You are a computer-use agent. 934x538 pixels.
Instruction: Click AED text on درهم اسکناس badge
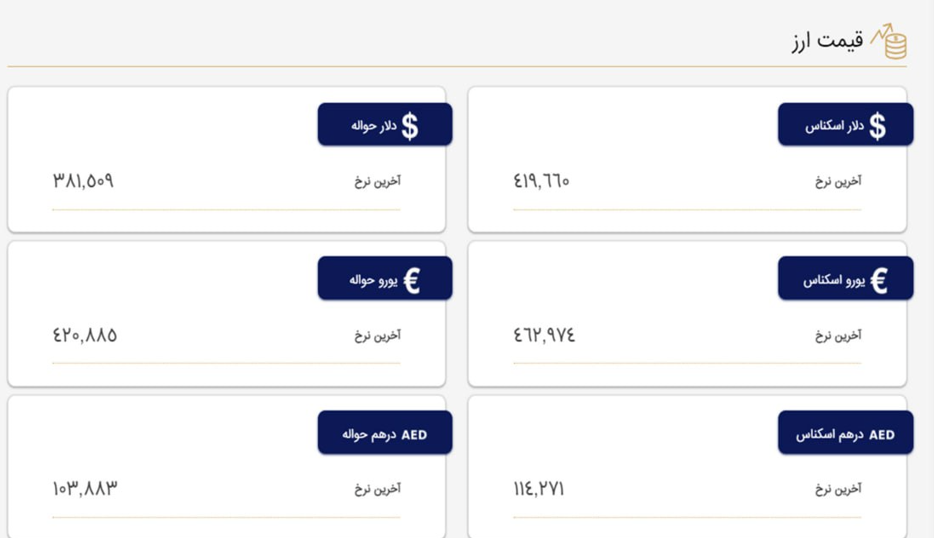tap(882, 435)
